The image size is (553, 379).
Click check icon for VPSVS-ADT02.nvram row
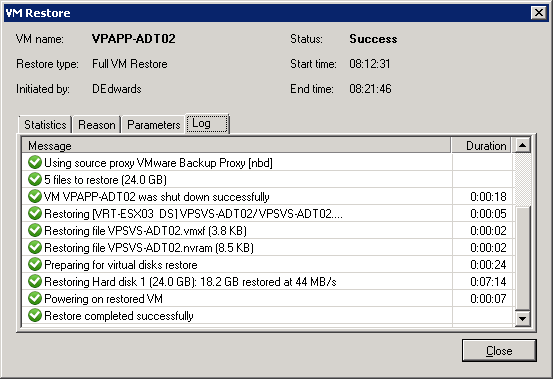pyautogui.click(x=35, y=247)
